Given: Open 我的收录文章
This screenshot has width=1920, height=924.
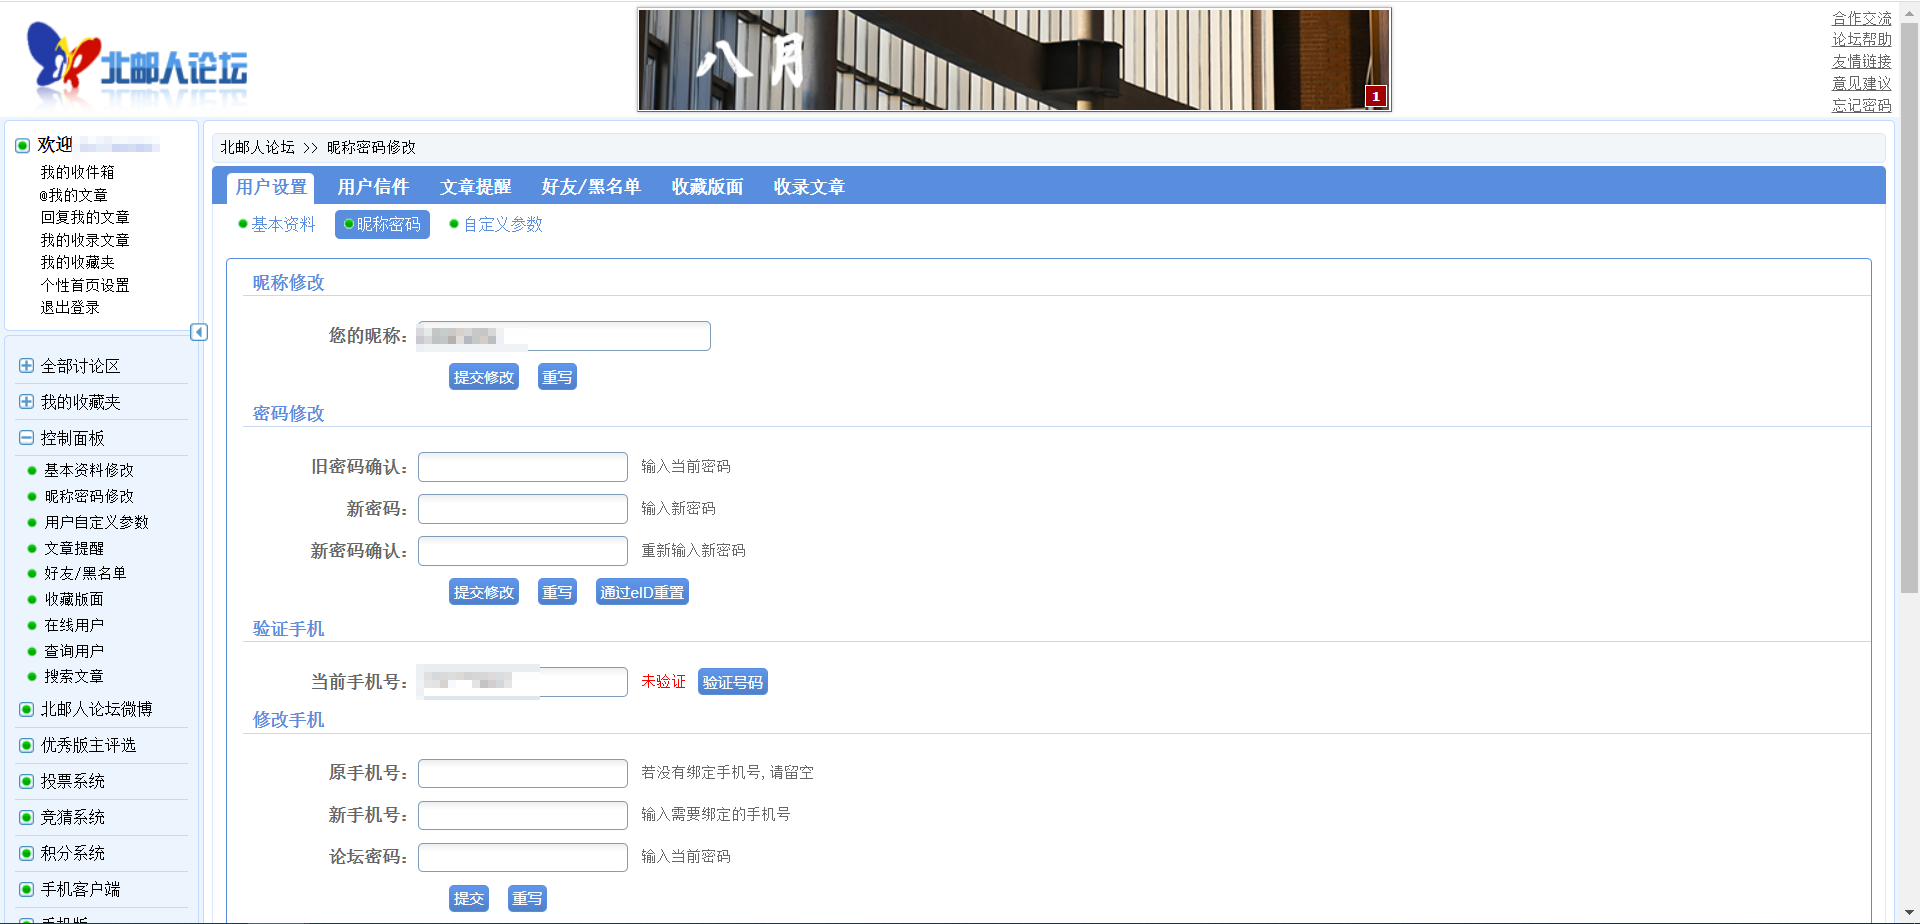Looking at the screenshot, I should coord(85,240).
